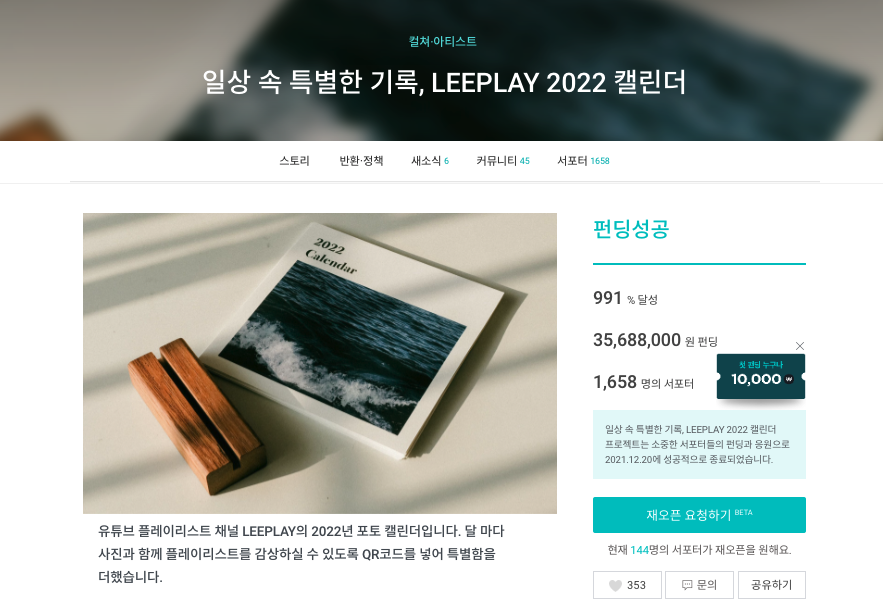Screen dimensions: 883x606
Task: Click the 공유하기 share button
Action: (x=771, y=585)
